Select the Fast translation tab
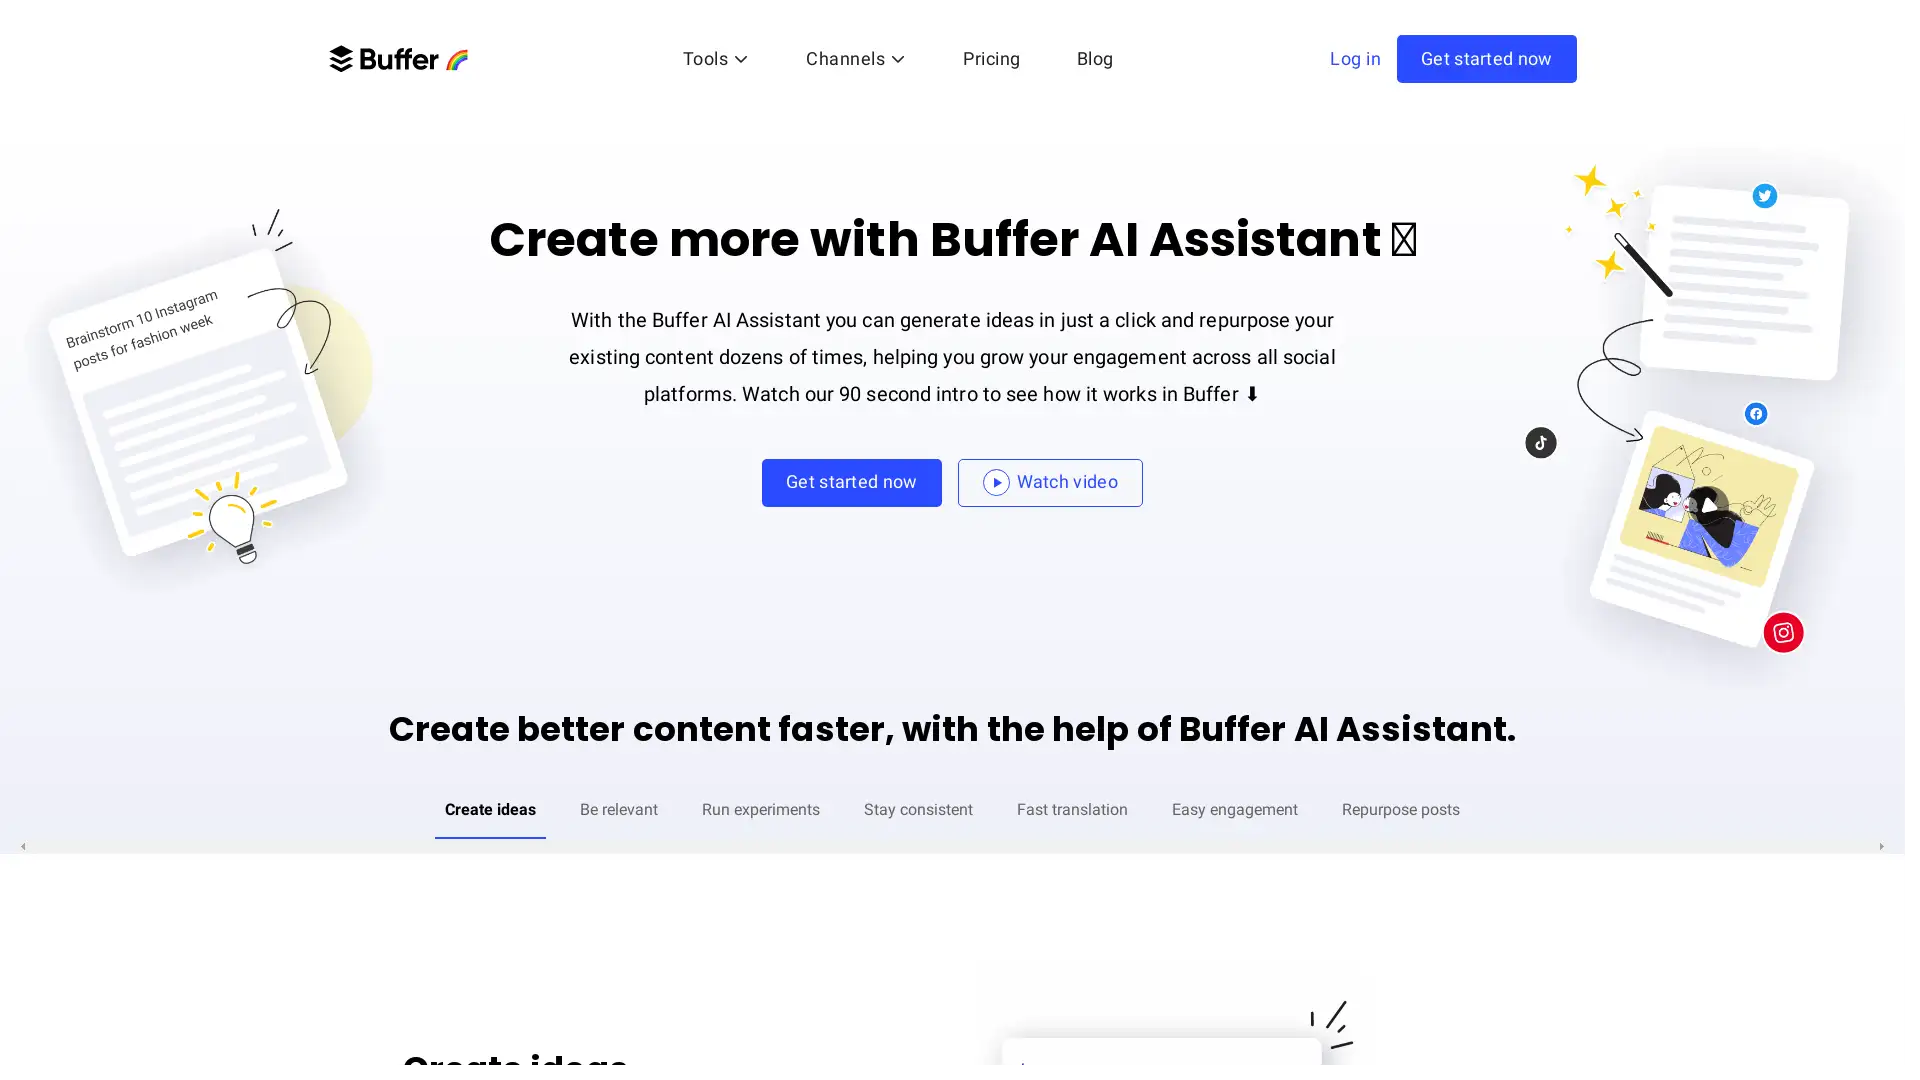 [1072, 808]
